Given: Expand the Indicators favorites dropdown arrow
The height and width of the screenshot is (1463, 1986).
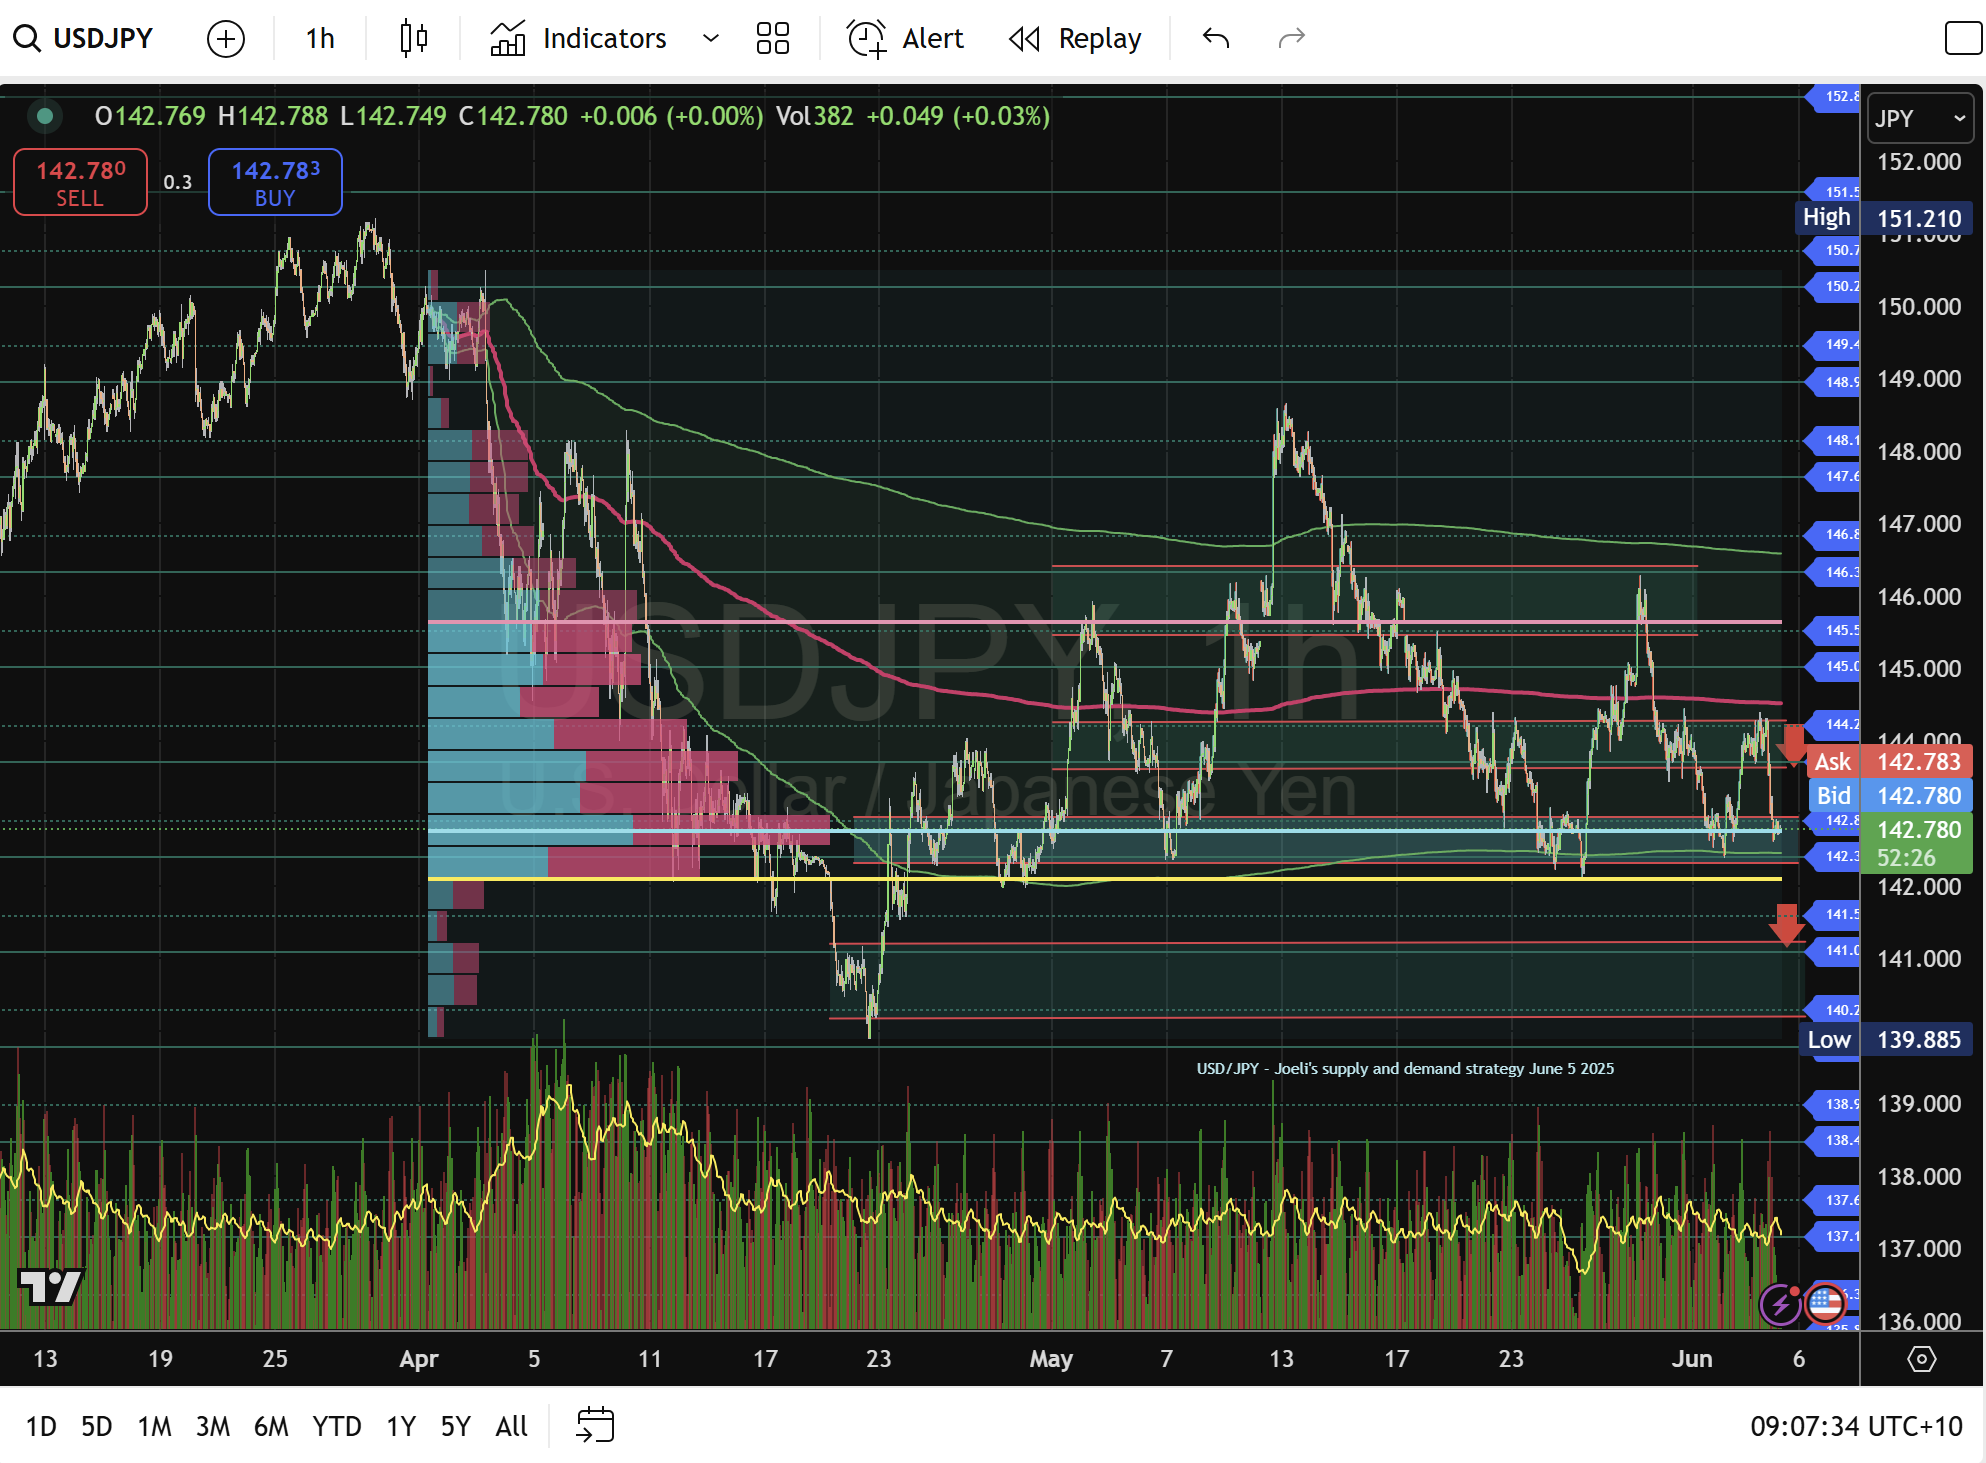Looking at the screenshot, I should click(711, 38).
